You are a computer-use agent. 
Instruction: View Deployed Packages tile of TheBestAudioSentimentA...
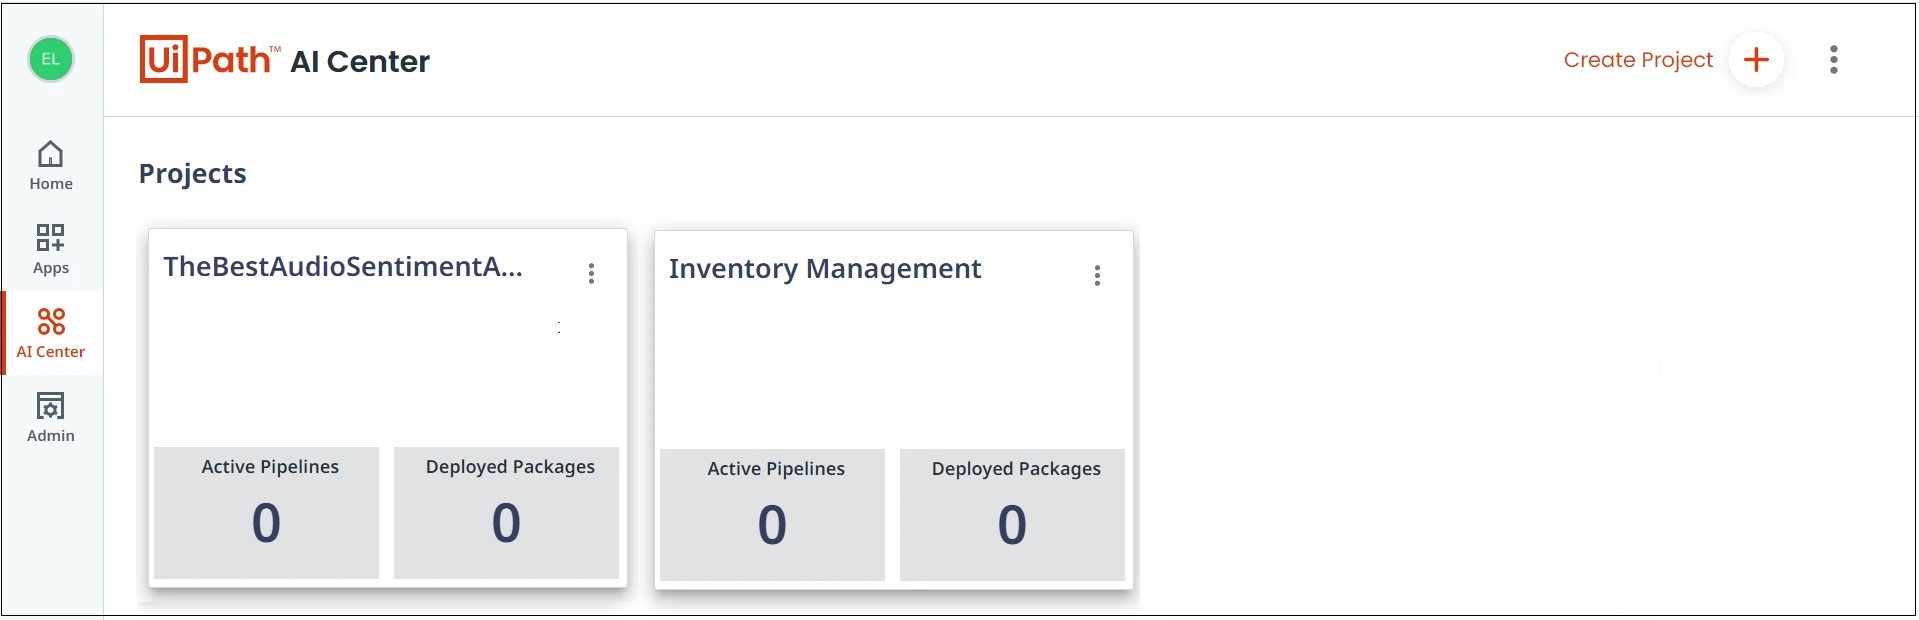[506, 512]
